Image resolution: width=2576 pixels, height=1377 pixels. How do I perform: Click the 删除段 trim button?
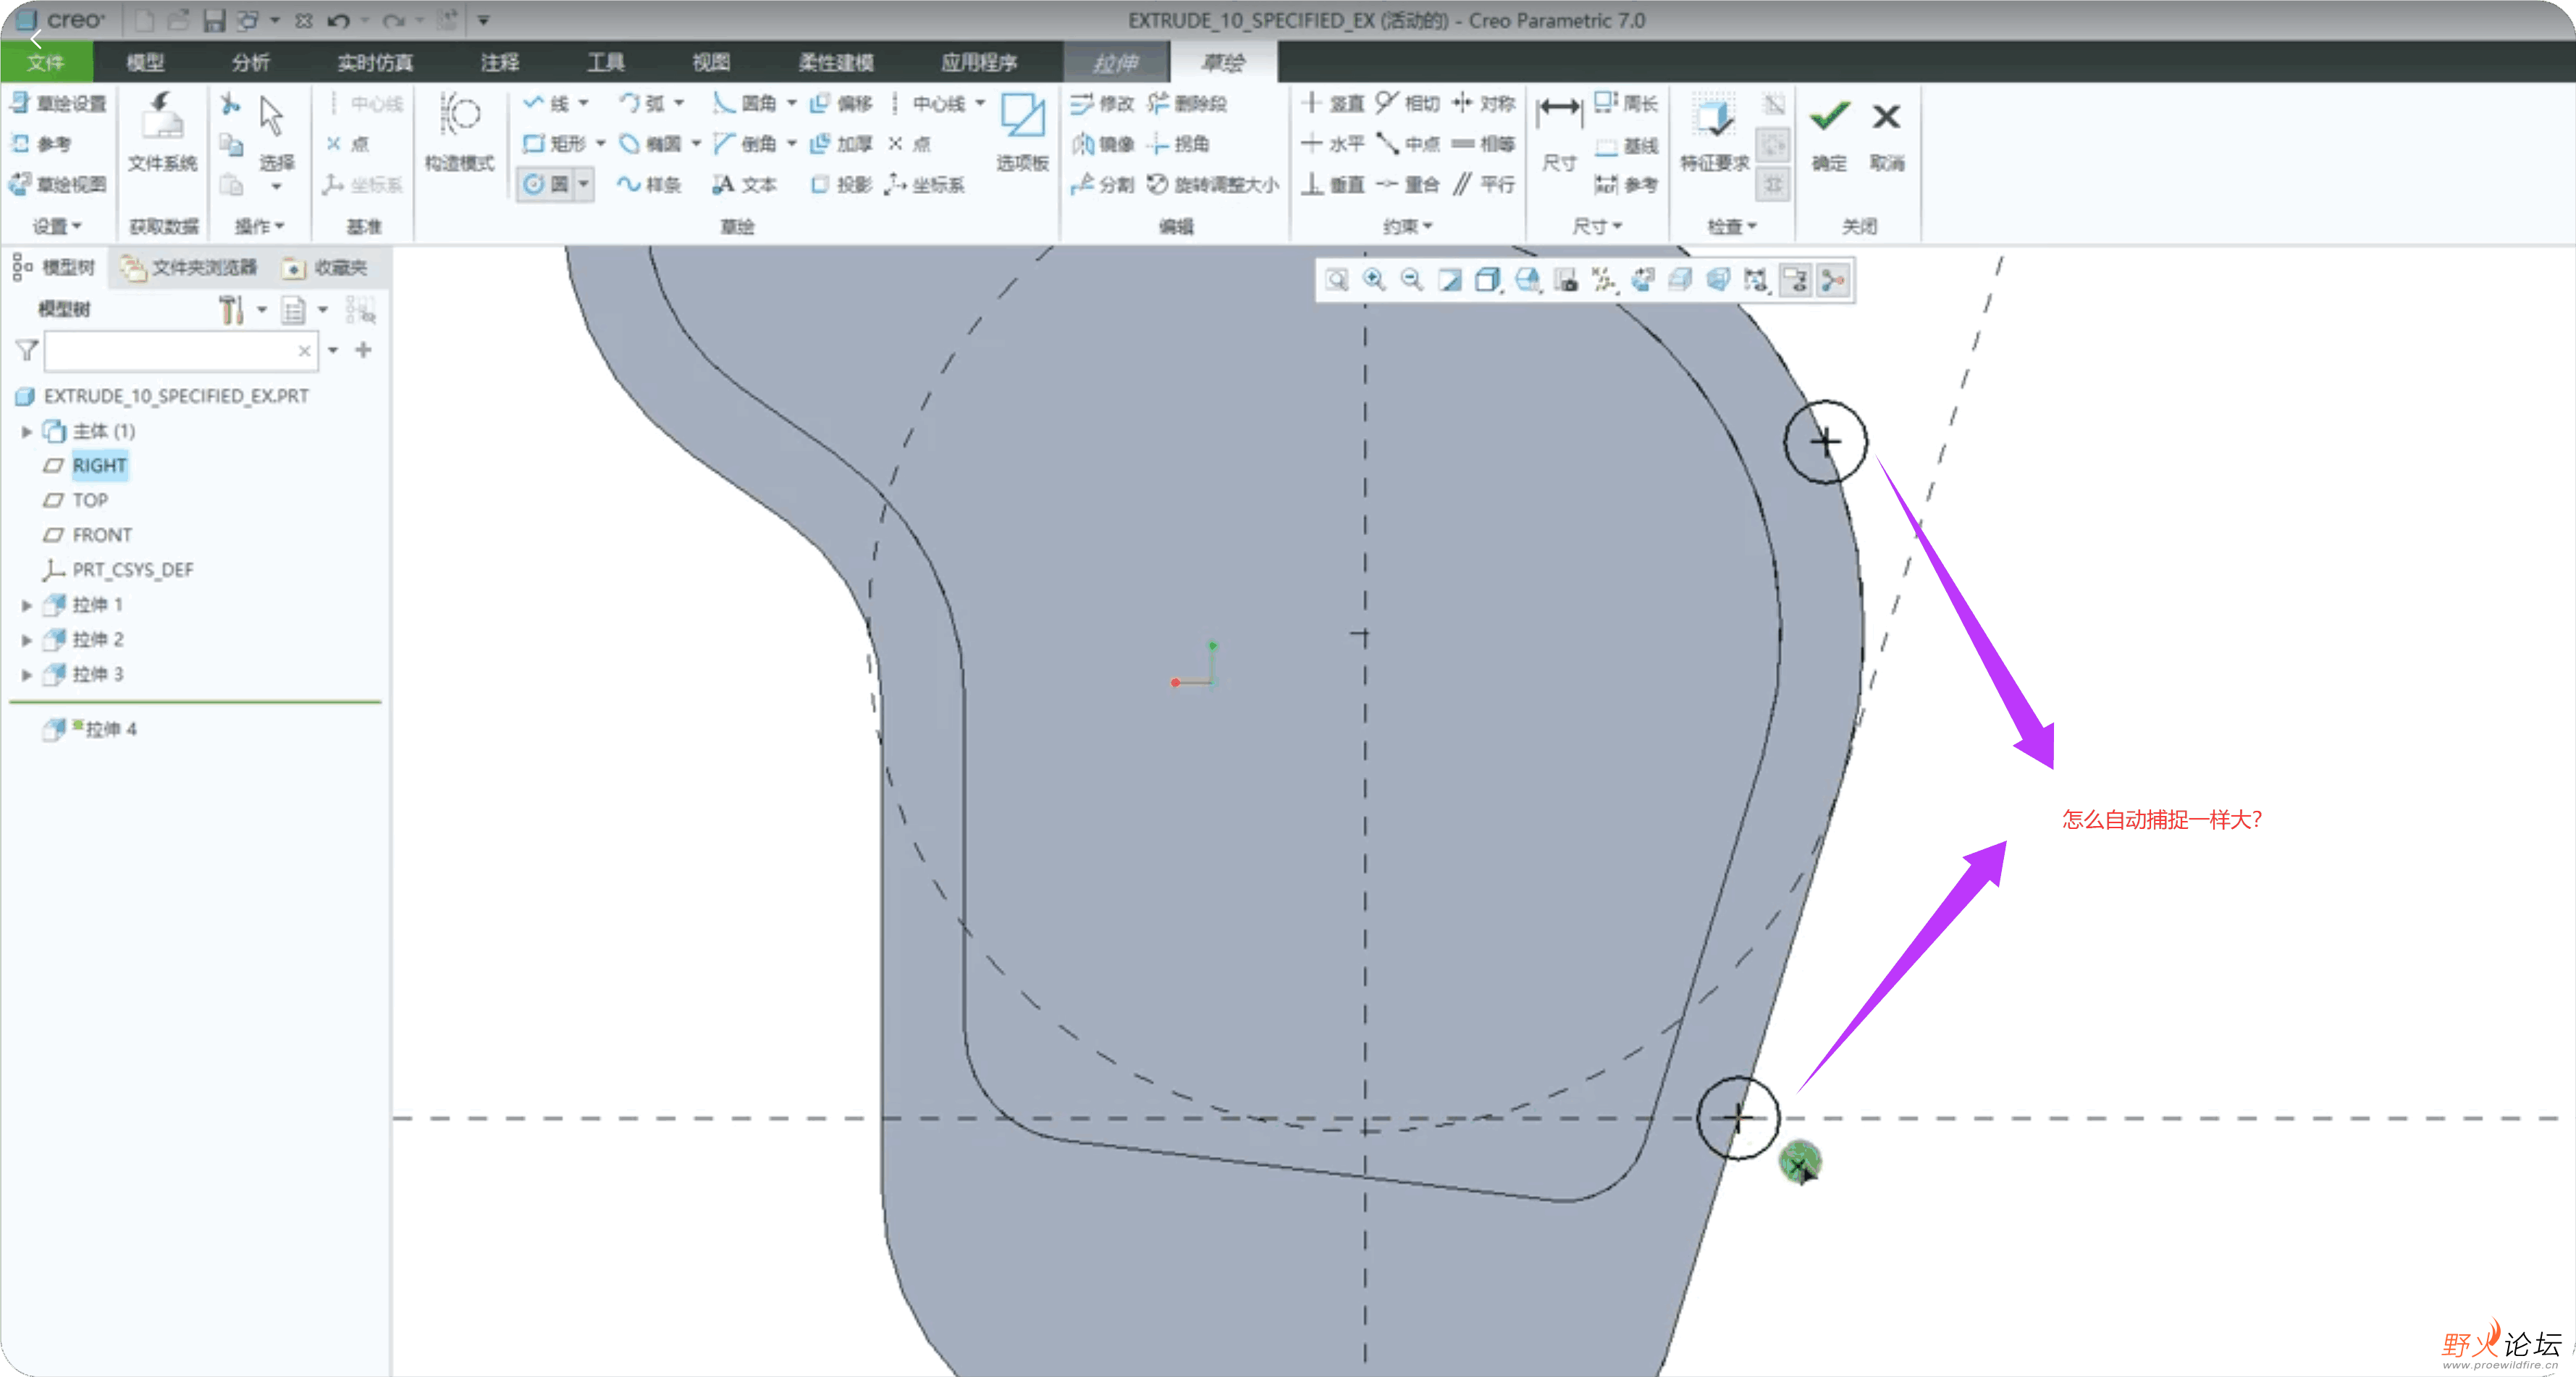(1187, 103)
